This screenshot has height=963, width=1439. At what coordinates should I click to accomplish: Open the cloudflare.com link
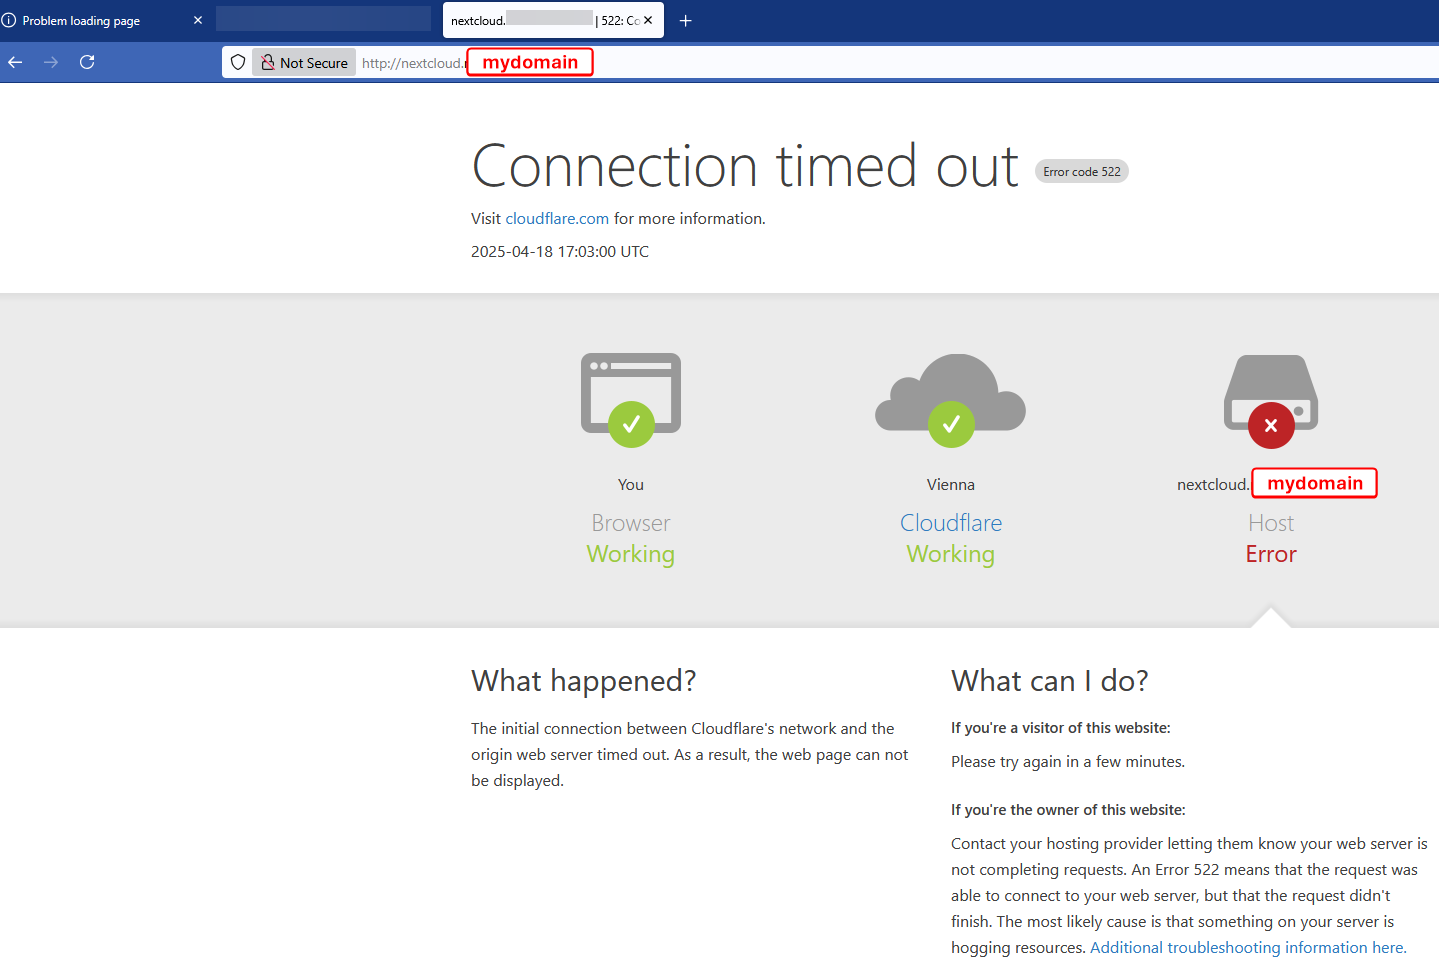pyautogui.click(x=557, y=218)
